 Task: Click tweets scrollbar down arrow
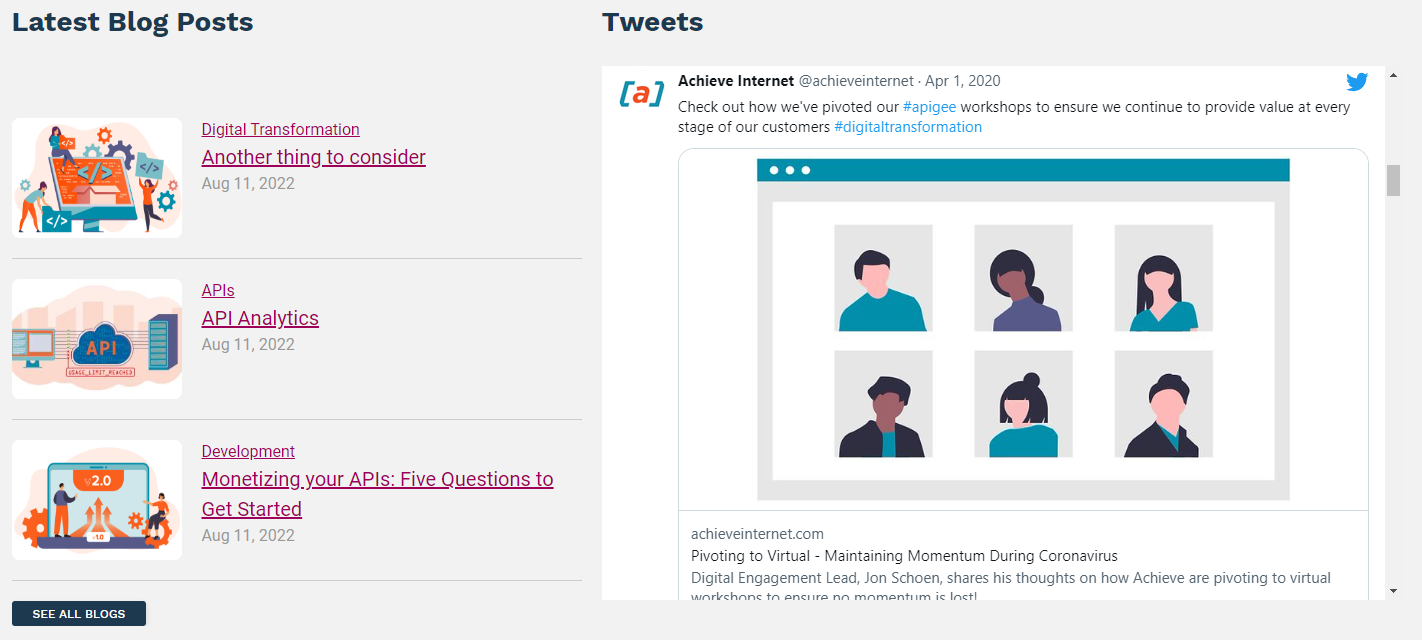pos(1393,591)
